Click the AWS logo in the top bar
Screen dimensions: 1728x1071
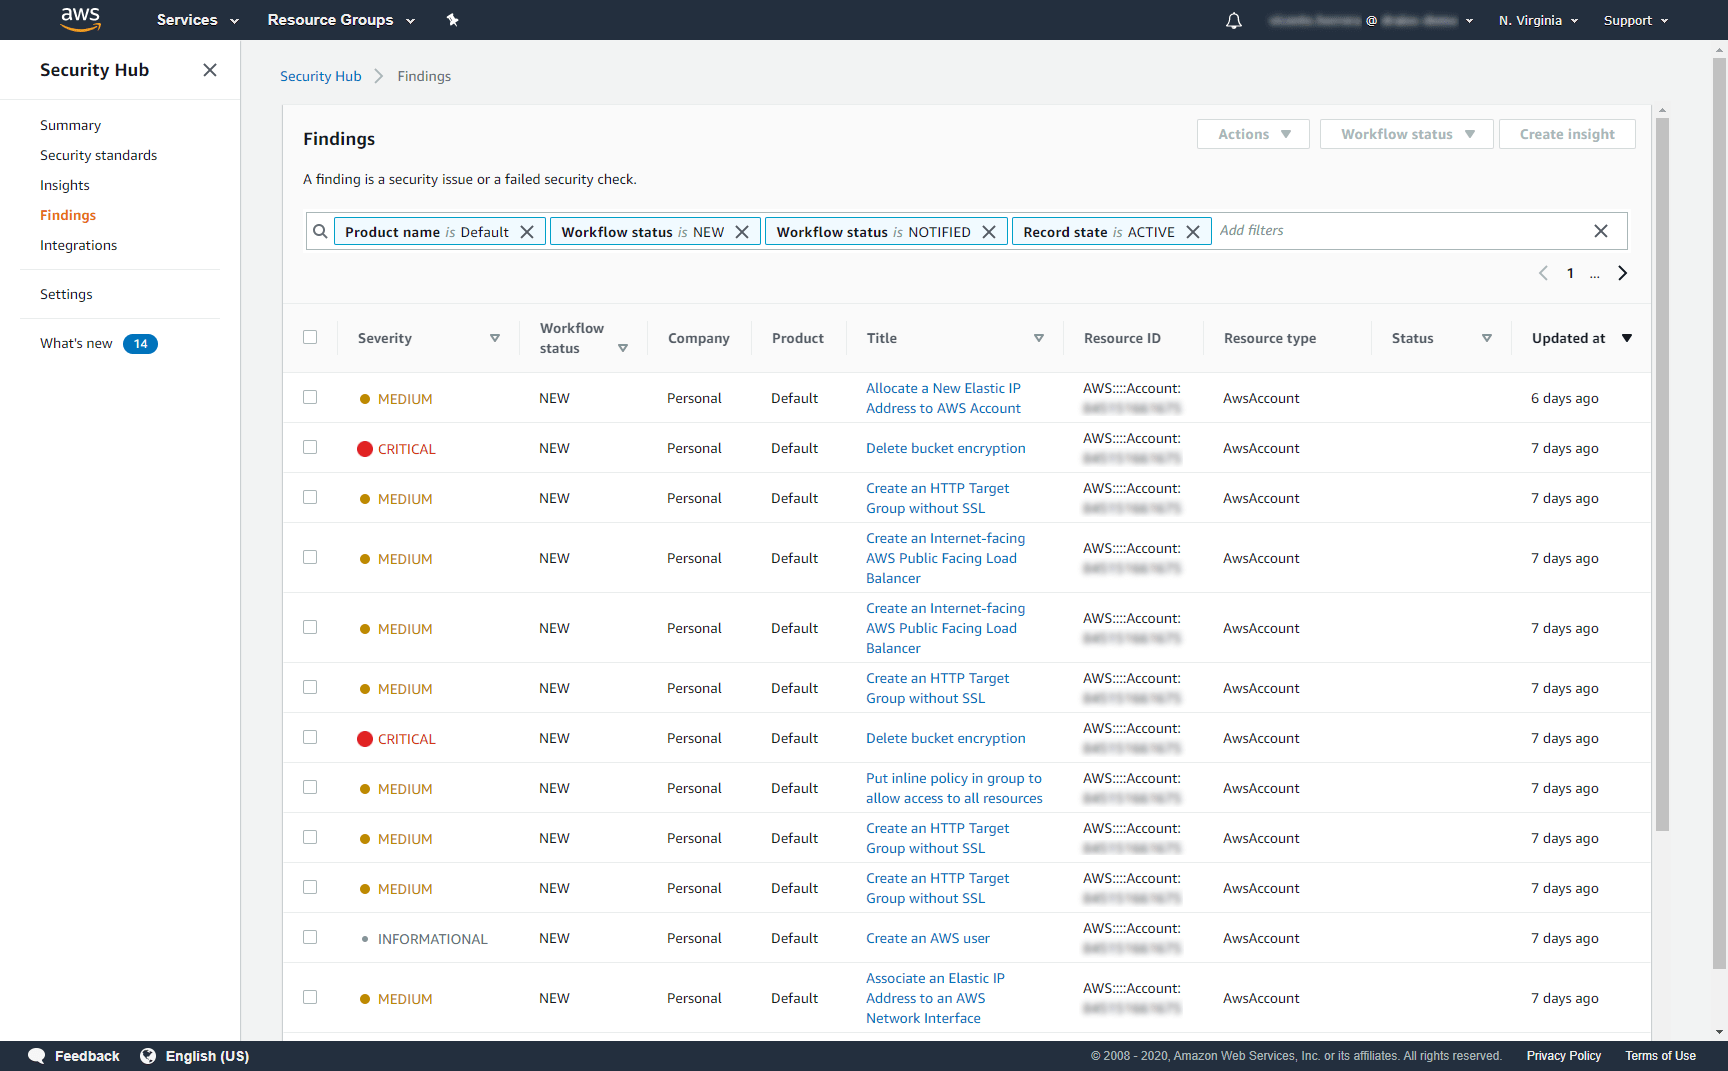[80, 20]
